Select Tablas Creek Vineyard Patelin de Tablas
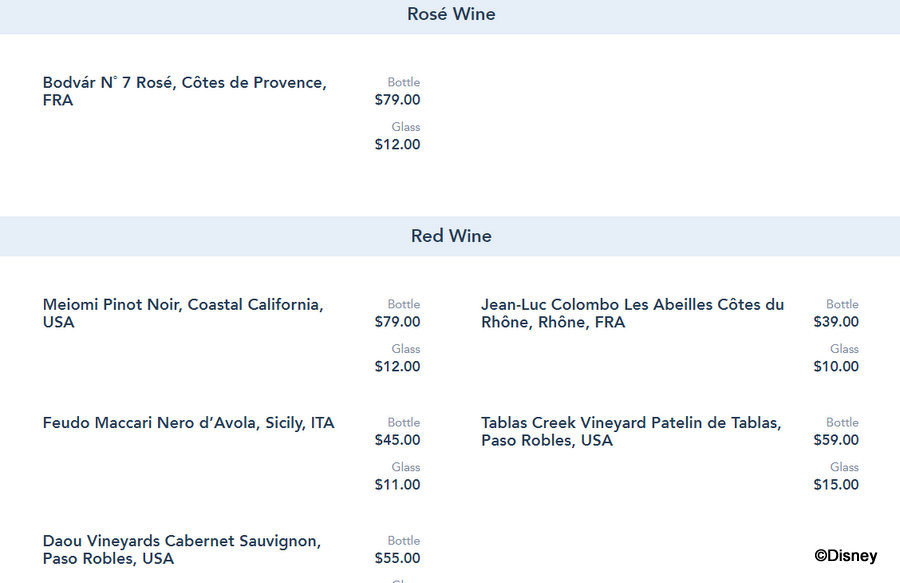900x583 pixels. 631,432
